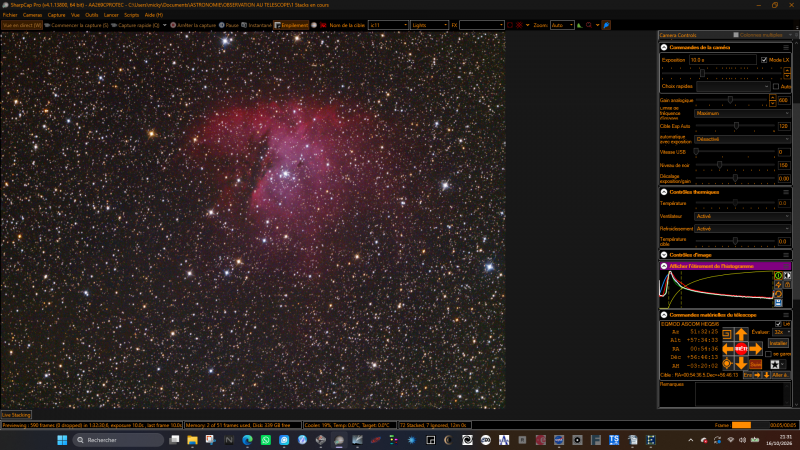Open the Désactivé auto exposure dropdown
This screenshot has width=800, height=450.
(742, 139)
